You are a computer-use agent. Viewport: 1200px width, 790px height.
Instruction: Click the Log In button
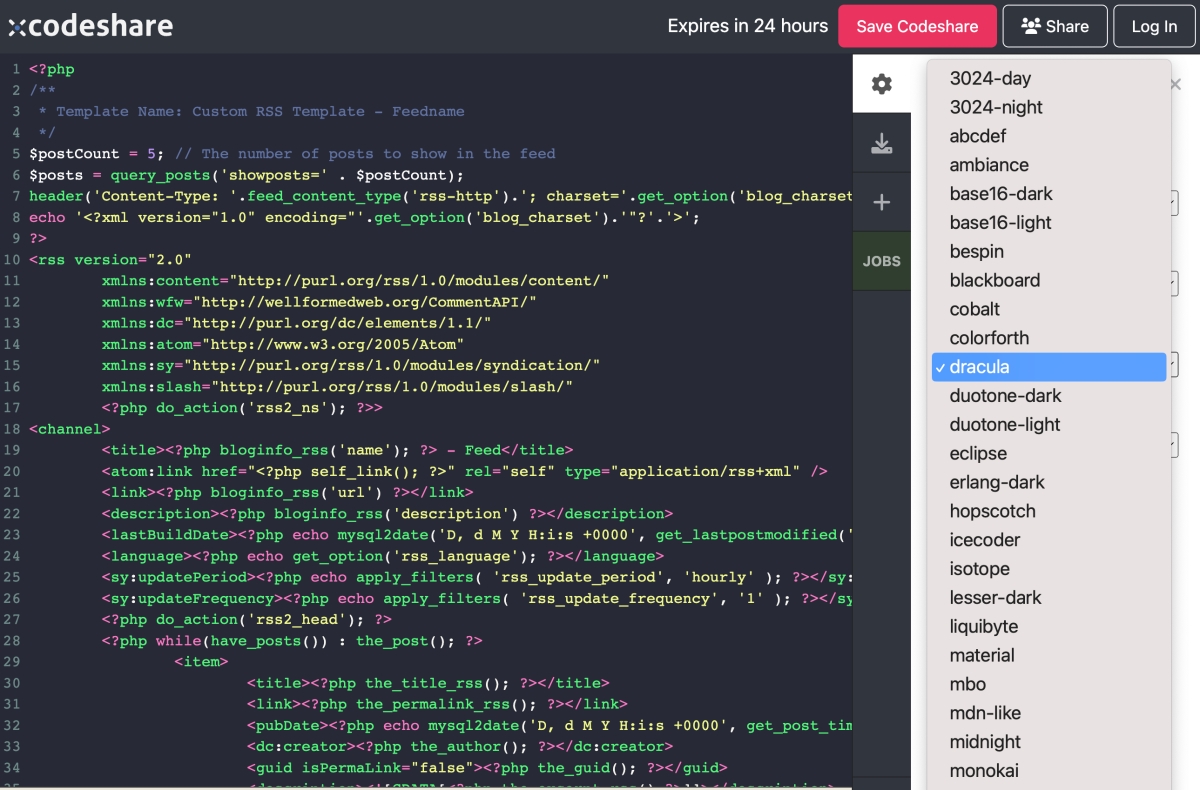tap(1154, 26)
